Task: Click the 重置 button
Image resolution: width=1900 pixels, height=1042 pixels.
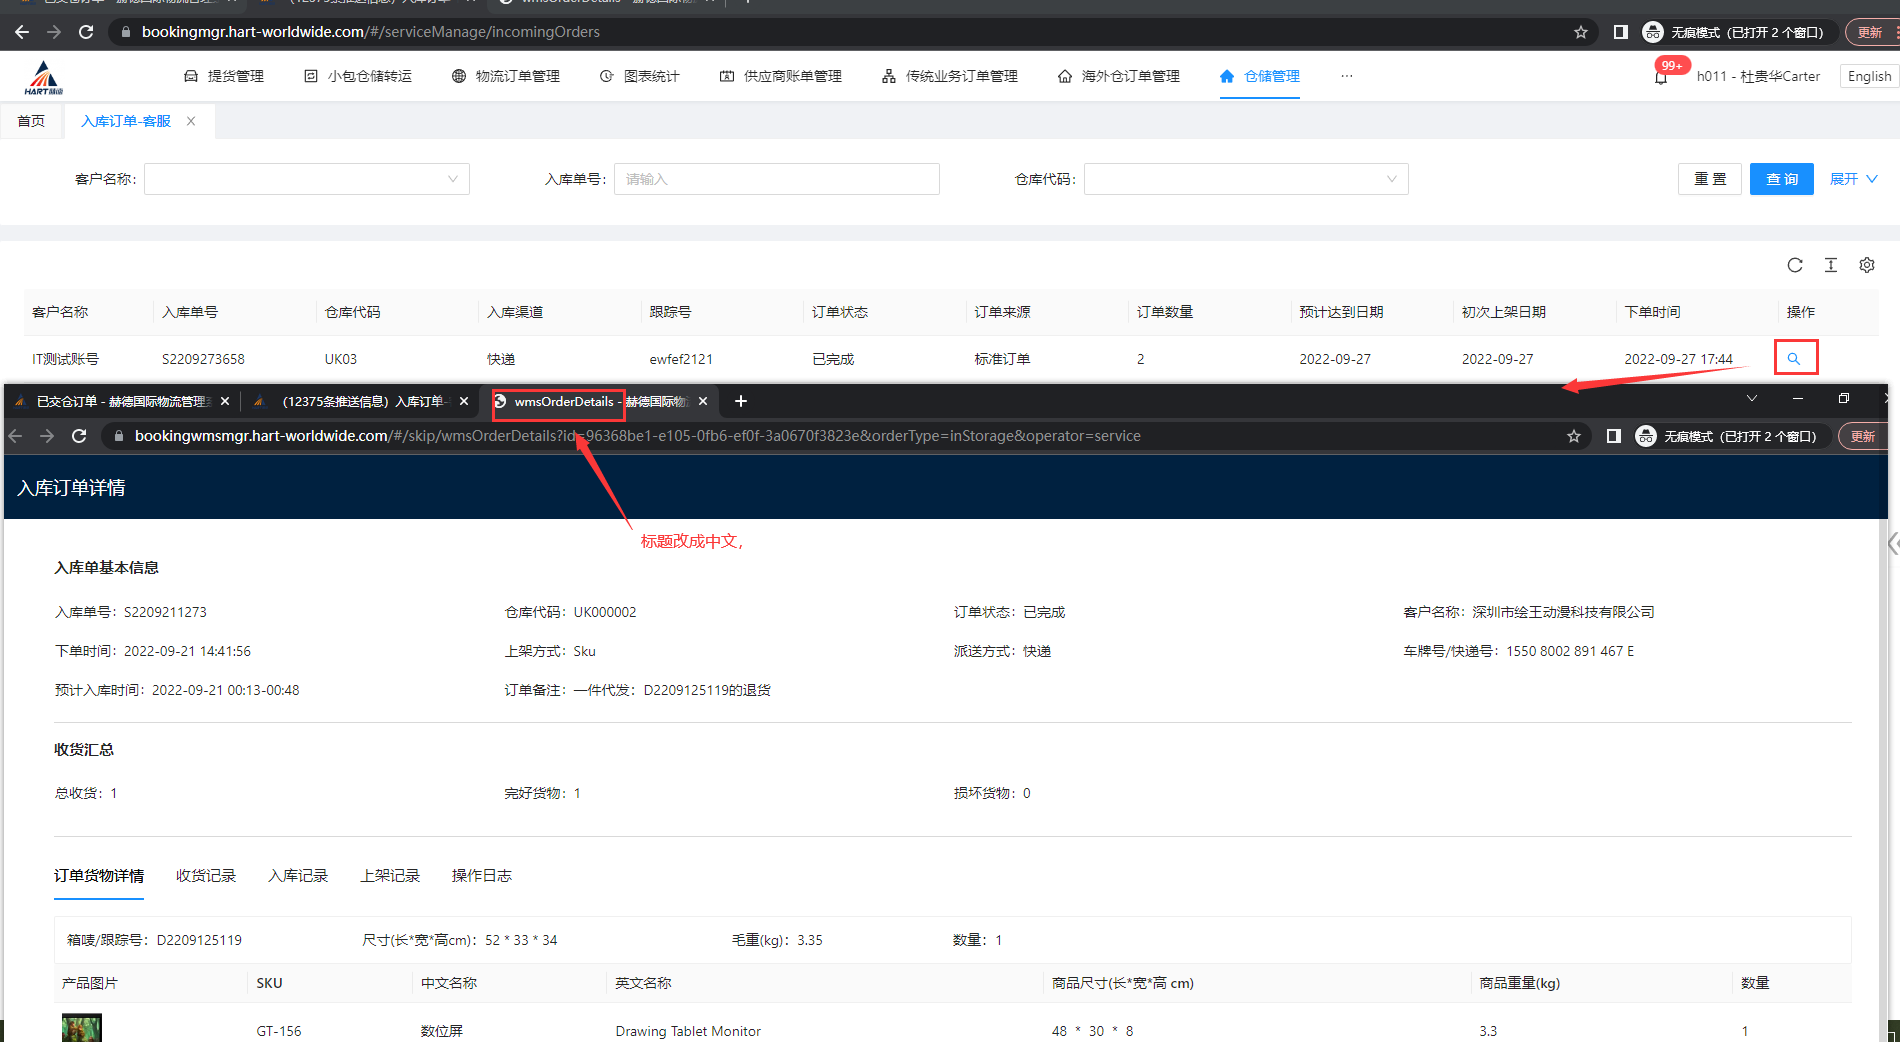Action: click(x=1709, y=179)
